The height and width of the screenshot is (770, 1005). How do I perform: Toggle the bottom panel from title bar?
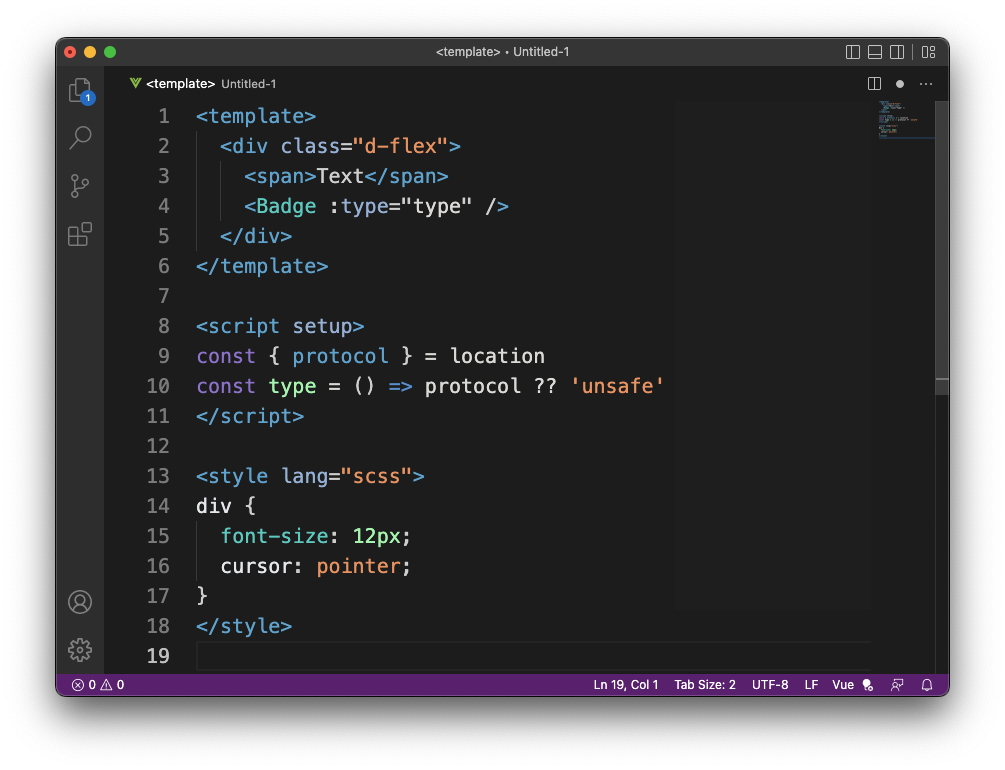pos(875,52)
